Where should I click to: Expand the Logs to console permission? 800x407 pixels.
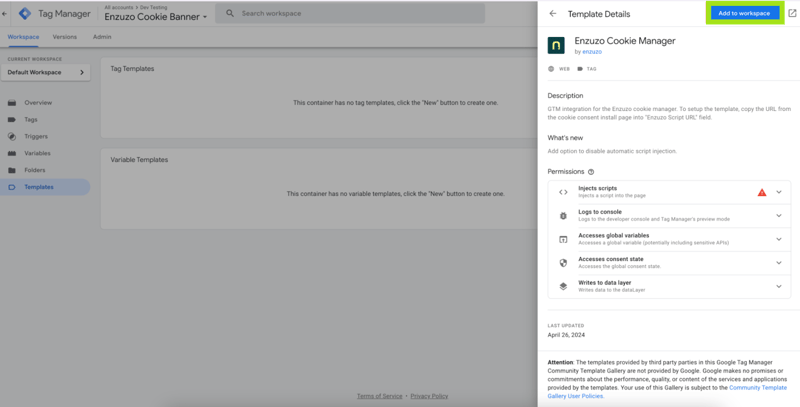(x=779, y=215)
